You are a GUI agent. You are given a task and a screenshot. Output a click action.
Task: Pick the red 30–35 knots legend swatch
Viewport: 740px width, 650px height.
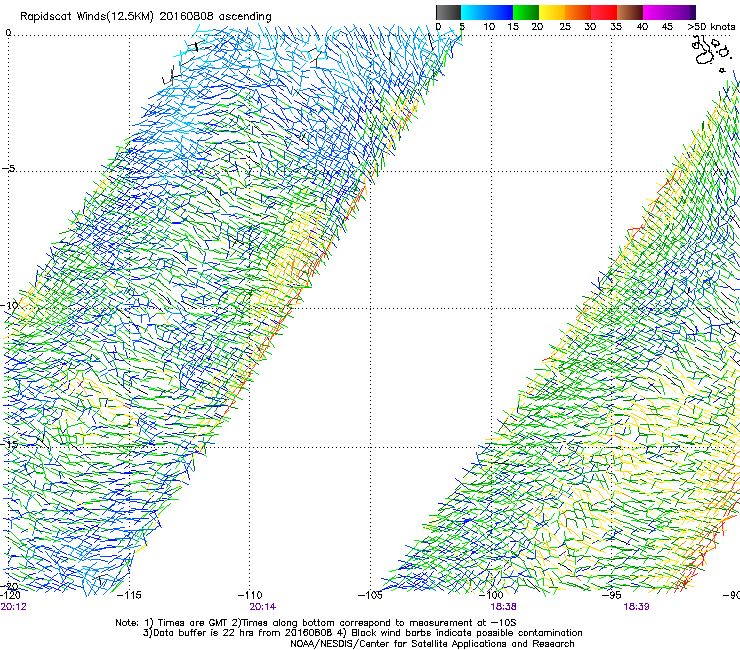click(x=604, y=12)
